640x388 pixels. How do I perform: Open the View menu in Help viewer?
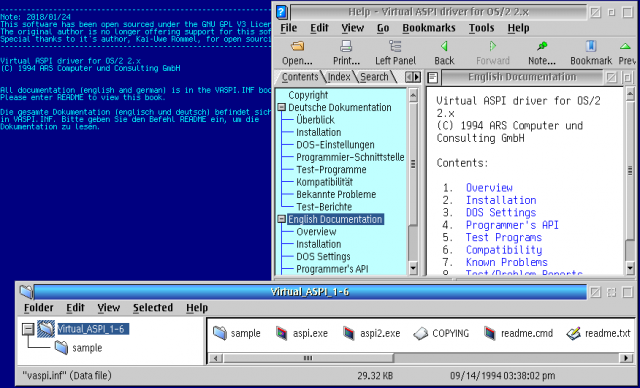tap(353, 28)
